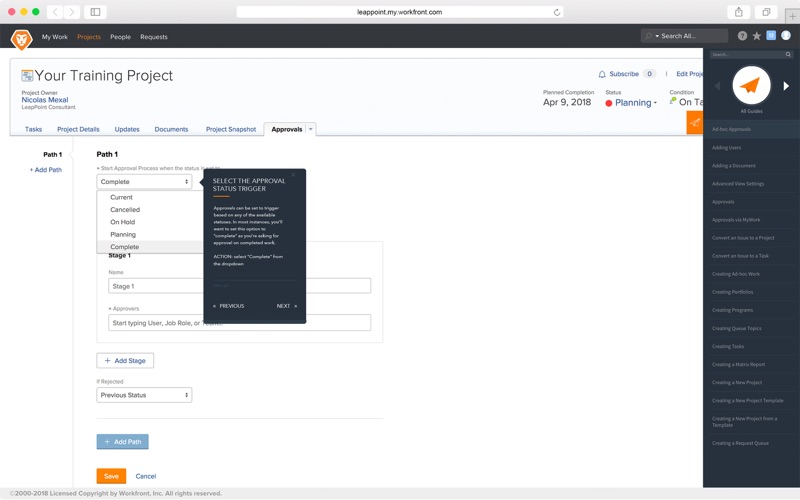Viewport: 800px width, 500px height.
Task: Open My Work in top navigation
Action: click(x=55, y=37)
